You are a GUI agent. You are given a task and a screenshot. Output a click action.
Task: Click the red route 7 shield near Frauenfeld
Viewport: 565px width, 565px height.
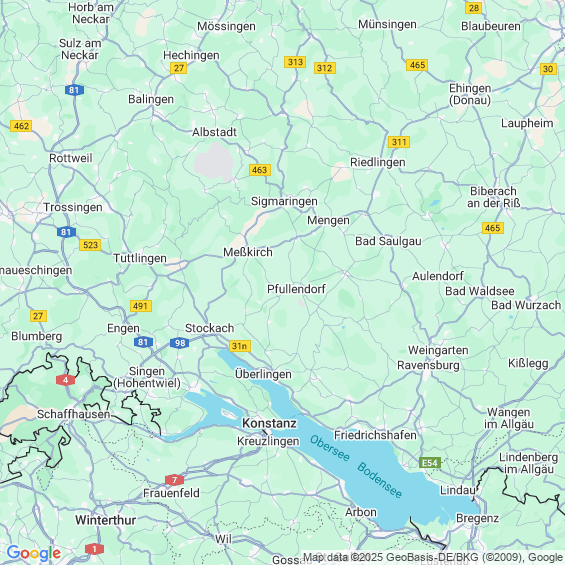174,480
